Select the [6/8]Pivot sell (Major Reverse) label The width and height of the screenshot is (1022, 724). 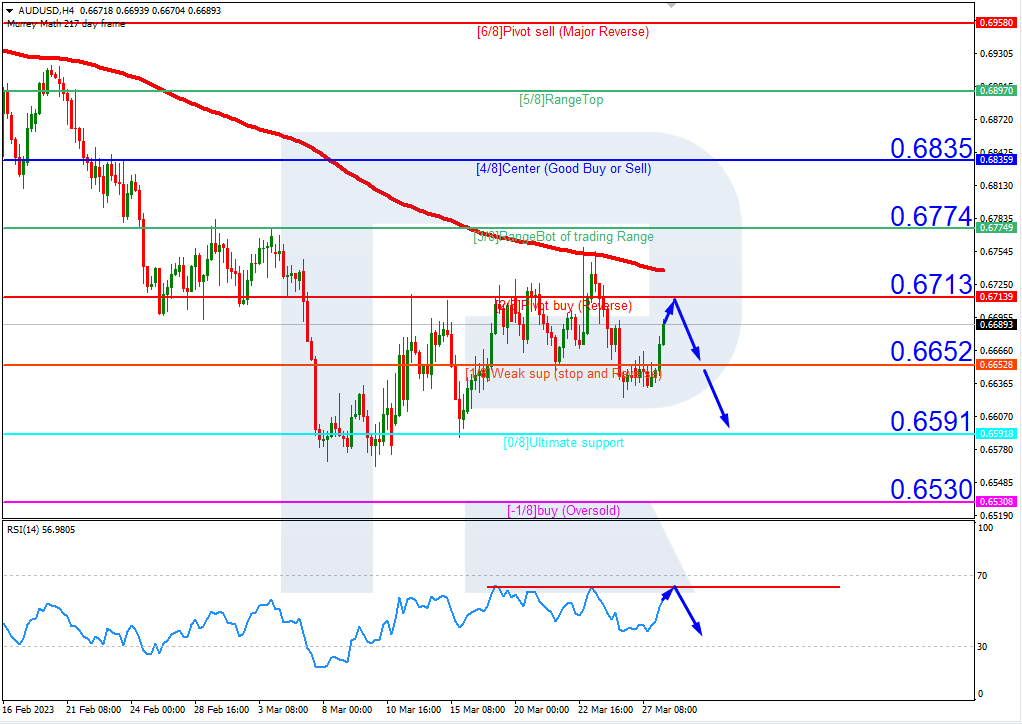(x=562, y=32)
